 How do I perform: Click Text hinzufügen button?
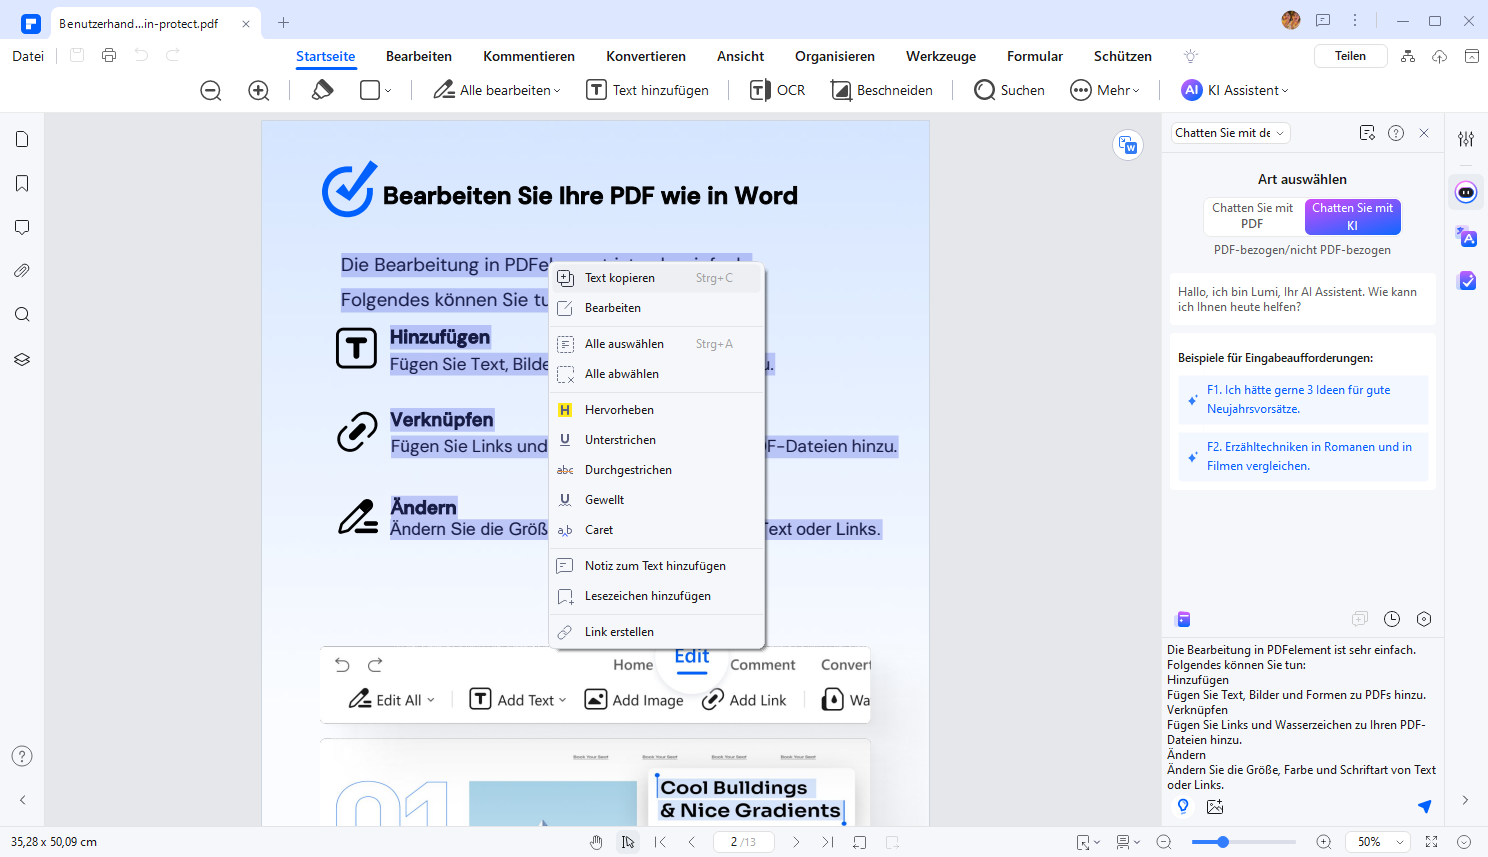tap(648, 90)
